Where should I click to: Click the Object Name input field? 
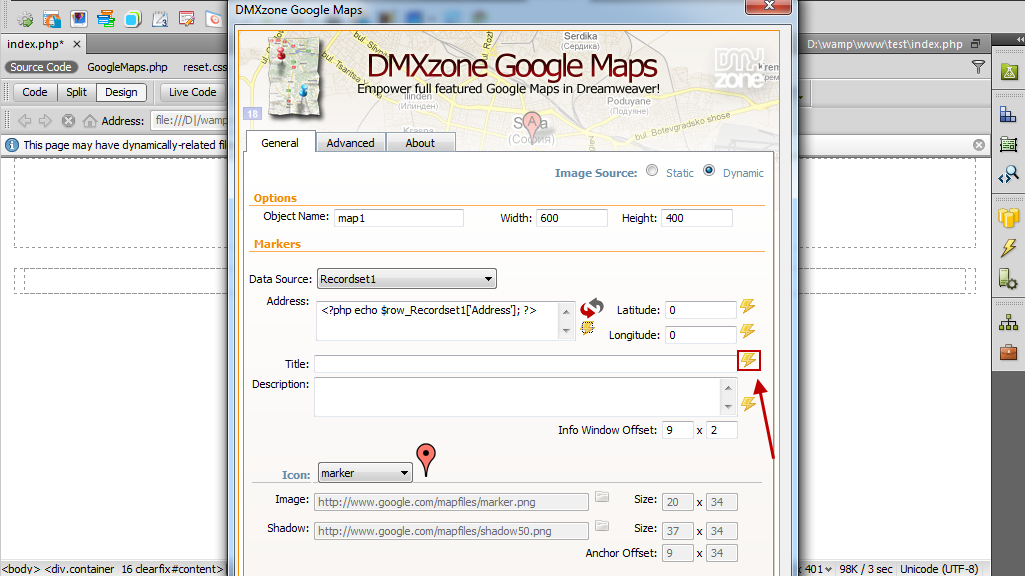click(399, 218)
